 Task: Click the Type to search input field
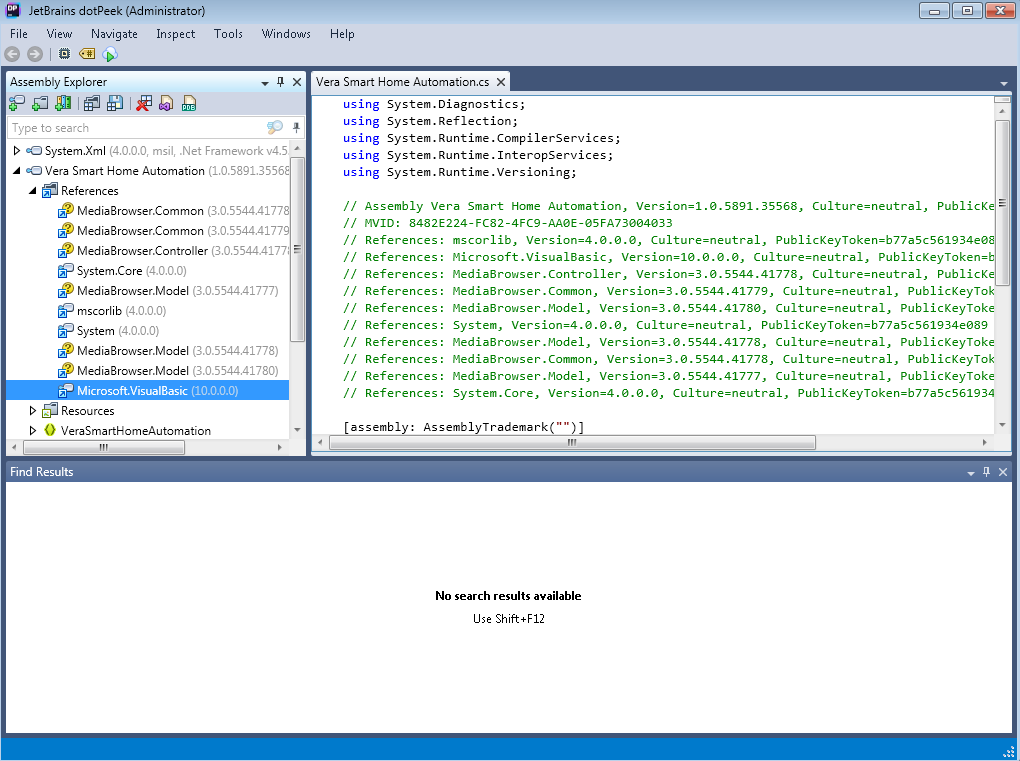(135, 128)
